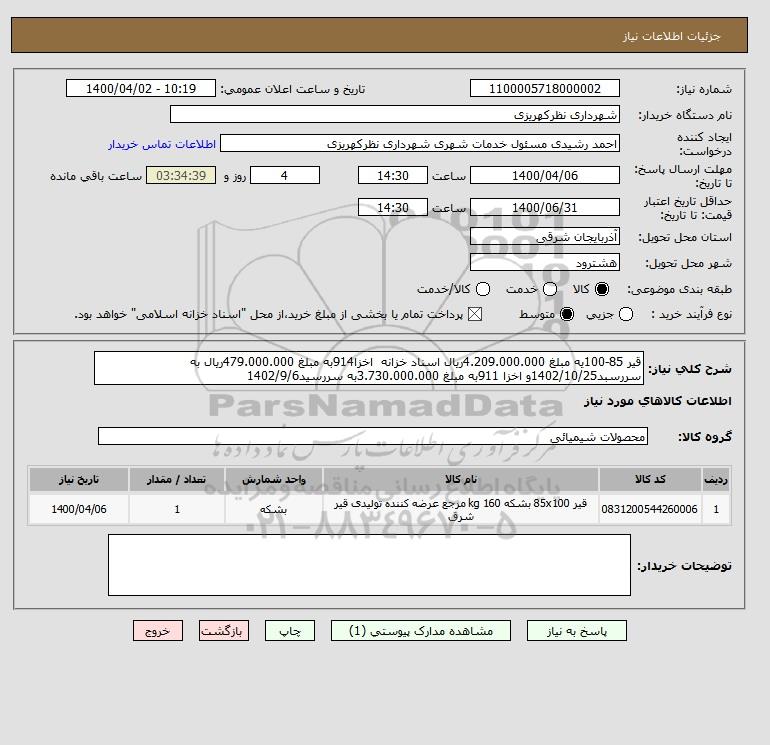Click the product name cell قیر 85x100
Viewport: 770px width, 745px height.
point(461,509)
